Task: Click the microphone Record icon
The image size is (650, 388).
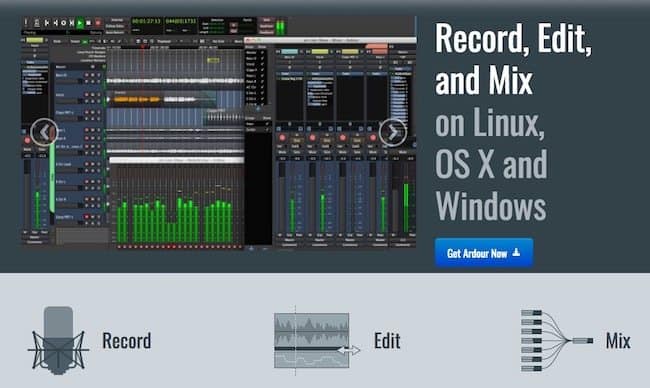Action: tap(58, 341)
